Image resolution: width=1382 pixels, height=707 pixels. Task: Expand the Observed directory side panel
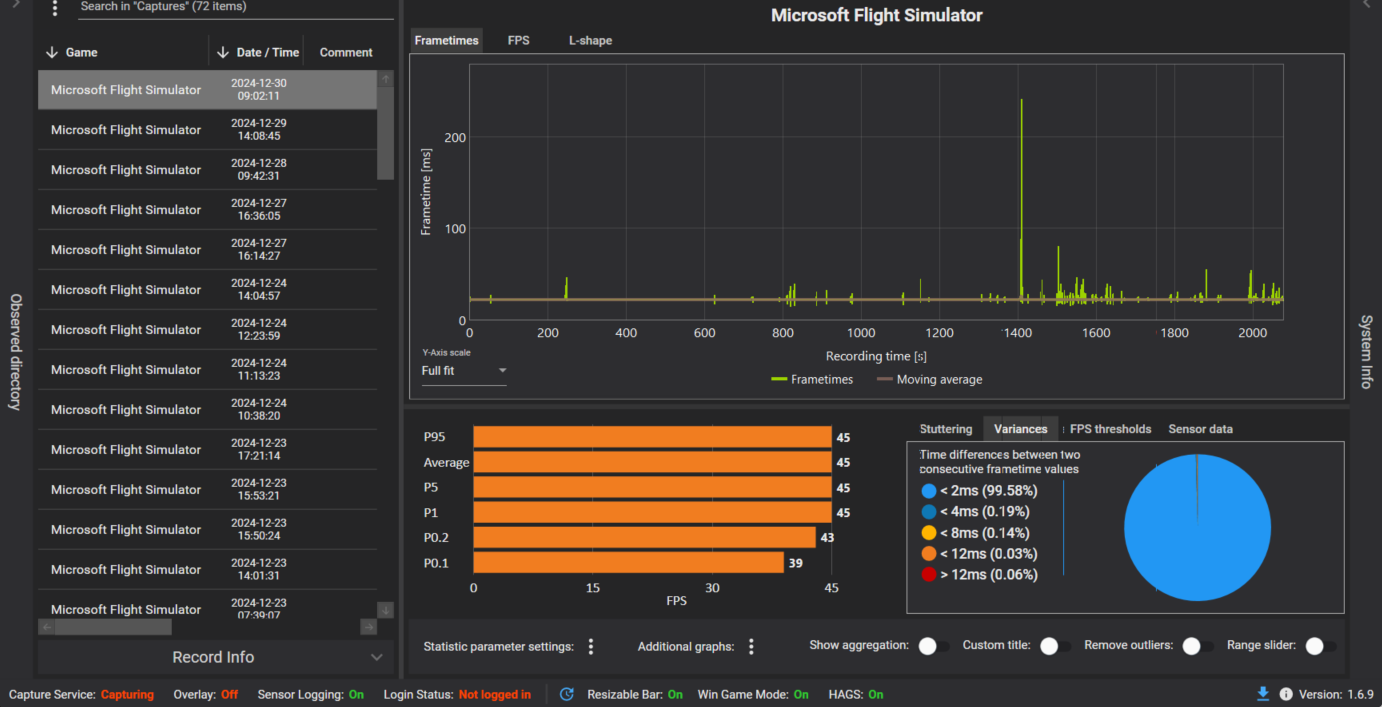[x=15, y=351]
